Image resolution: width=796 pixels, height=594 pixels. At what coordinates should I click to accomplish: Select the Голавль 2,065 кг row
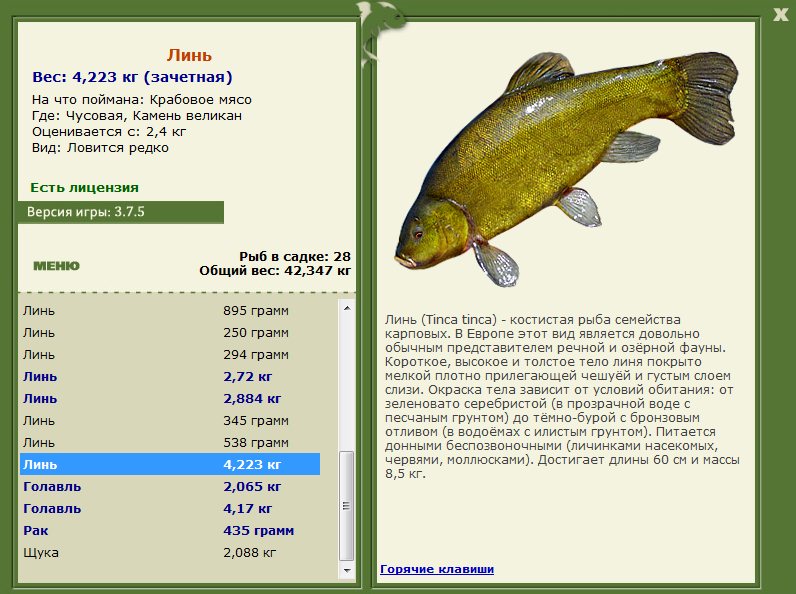pos(170,486)
